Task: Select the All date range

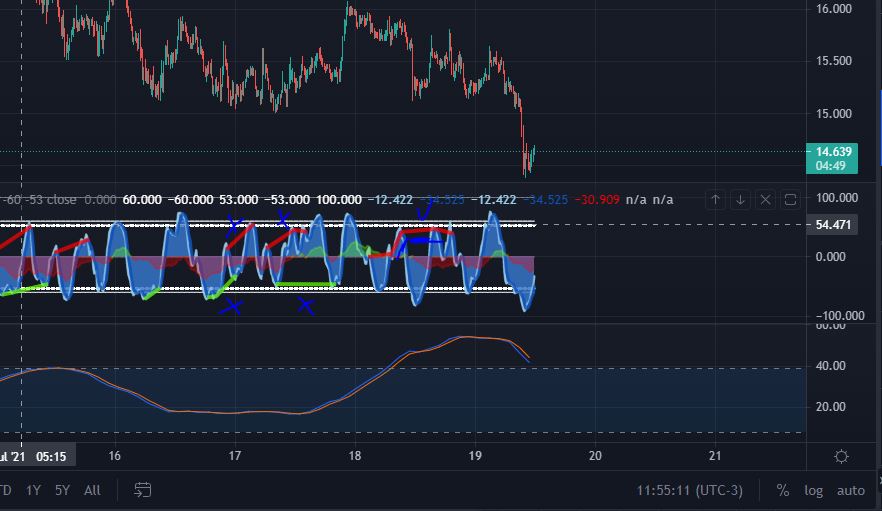Action: tap(92, 490)
